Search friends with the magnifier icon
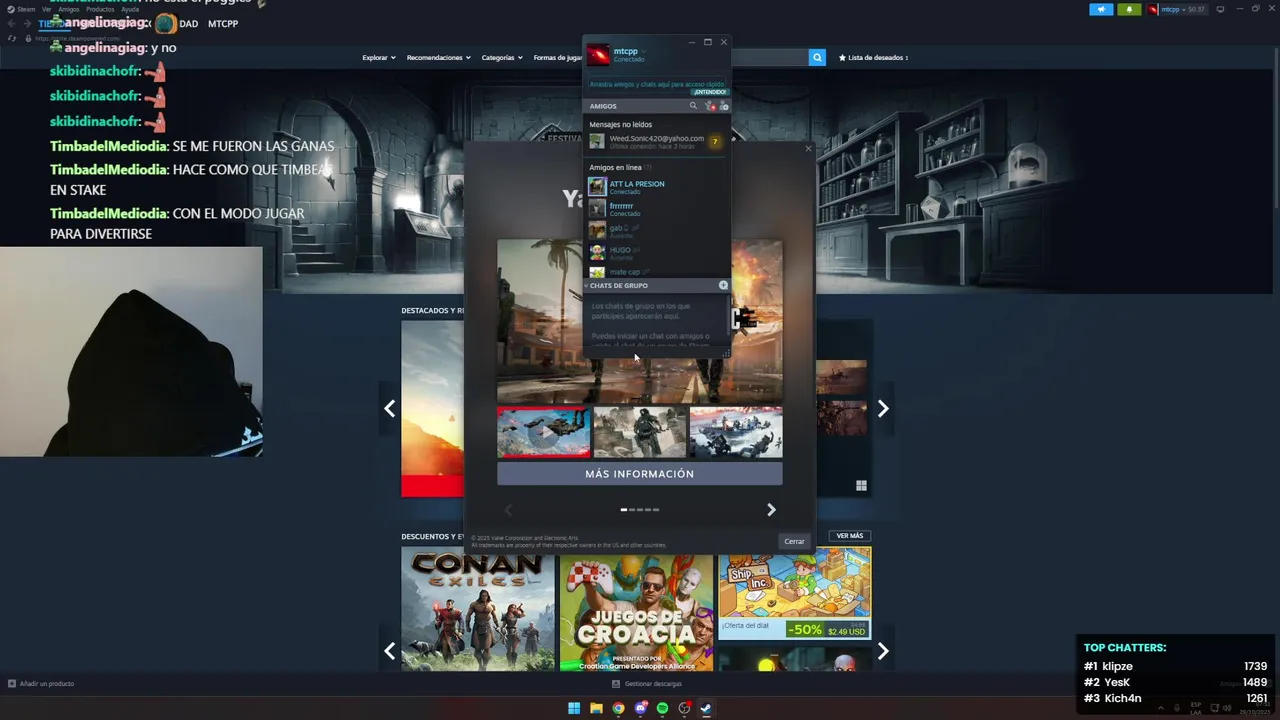 [x=693, y=106]
